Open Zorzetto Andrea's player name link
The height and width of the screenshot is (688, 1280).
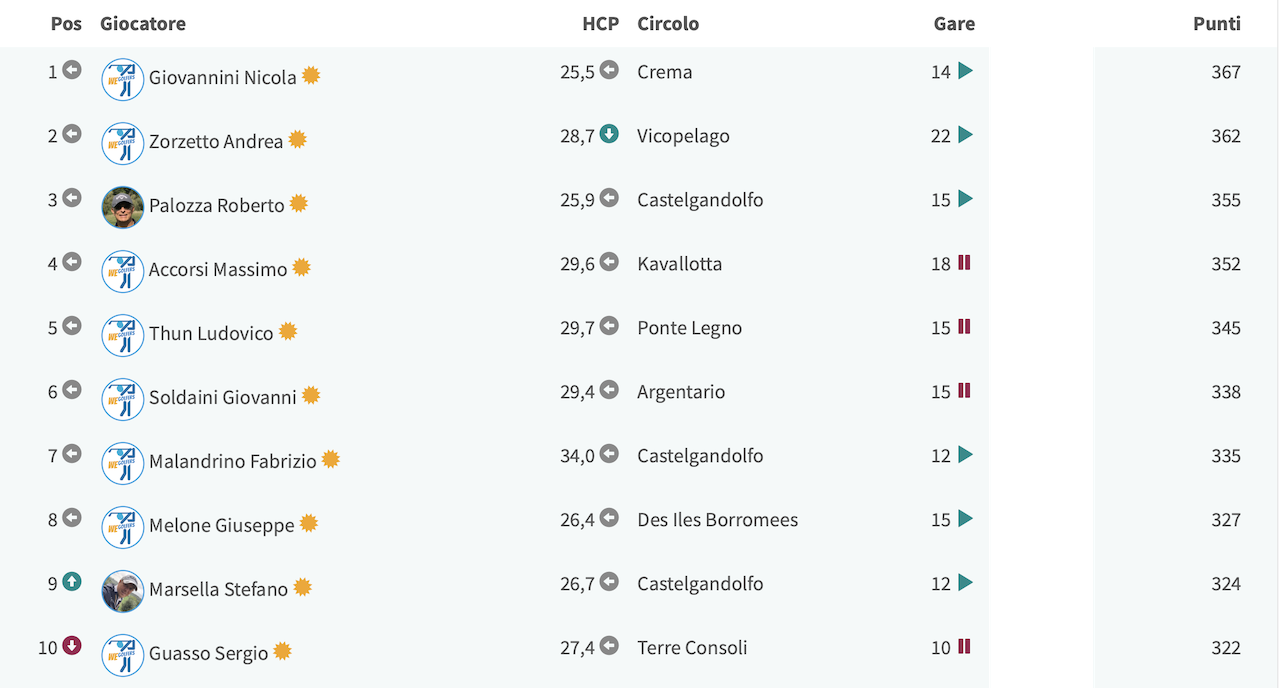click(x=216, y=141)
